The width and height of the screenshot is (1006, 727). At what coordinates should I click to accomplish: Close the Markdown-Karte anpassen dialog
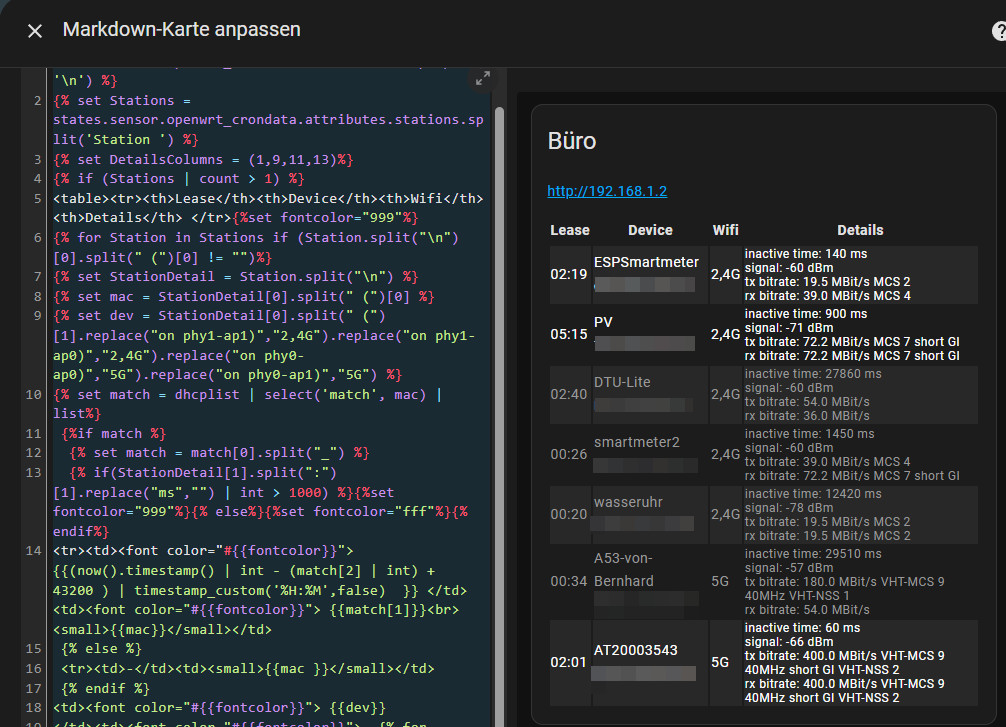click(x=35, y=31)
